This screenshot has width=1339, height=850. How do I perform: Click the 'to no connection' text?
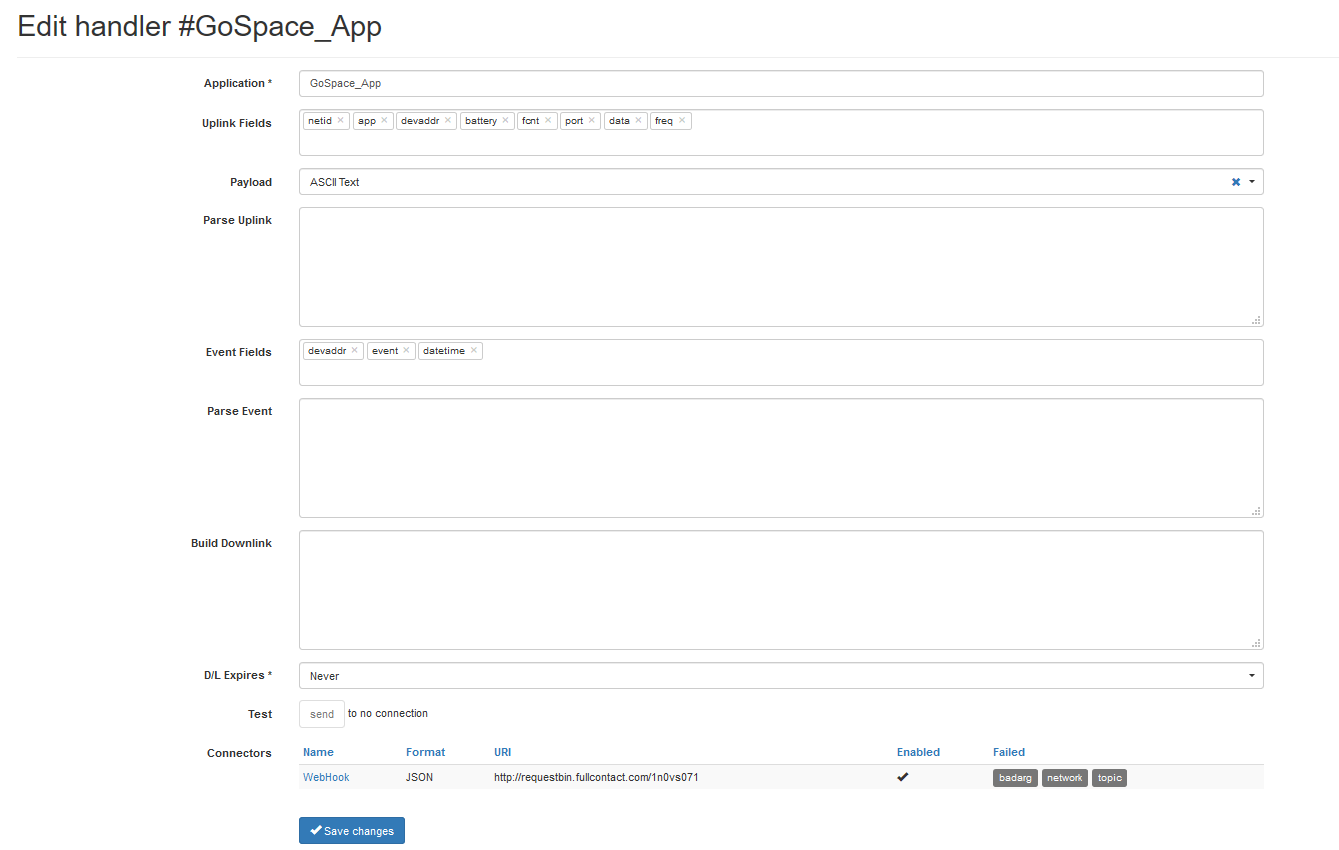388,714
